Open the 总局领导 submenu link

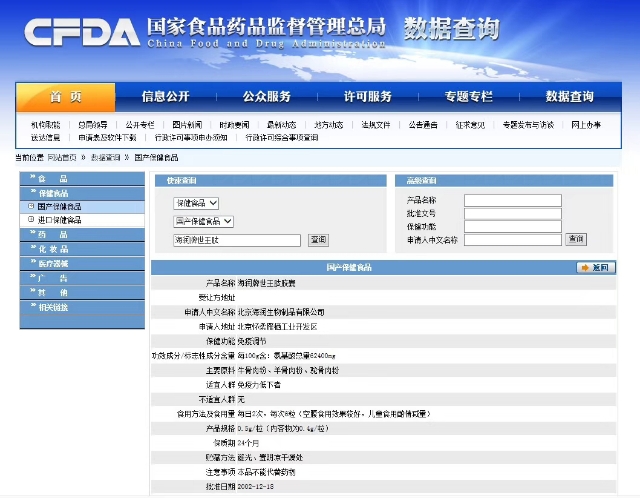(x=93, y=125)
